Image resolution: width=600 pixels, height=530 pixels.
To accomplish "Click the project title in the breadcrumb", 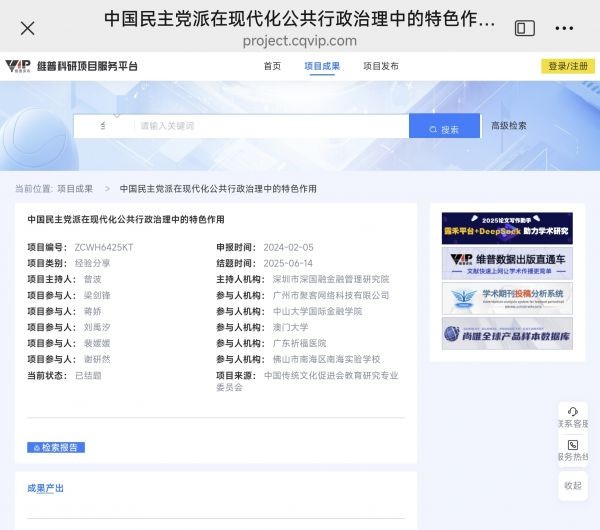I will [218, 189].
